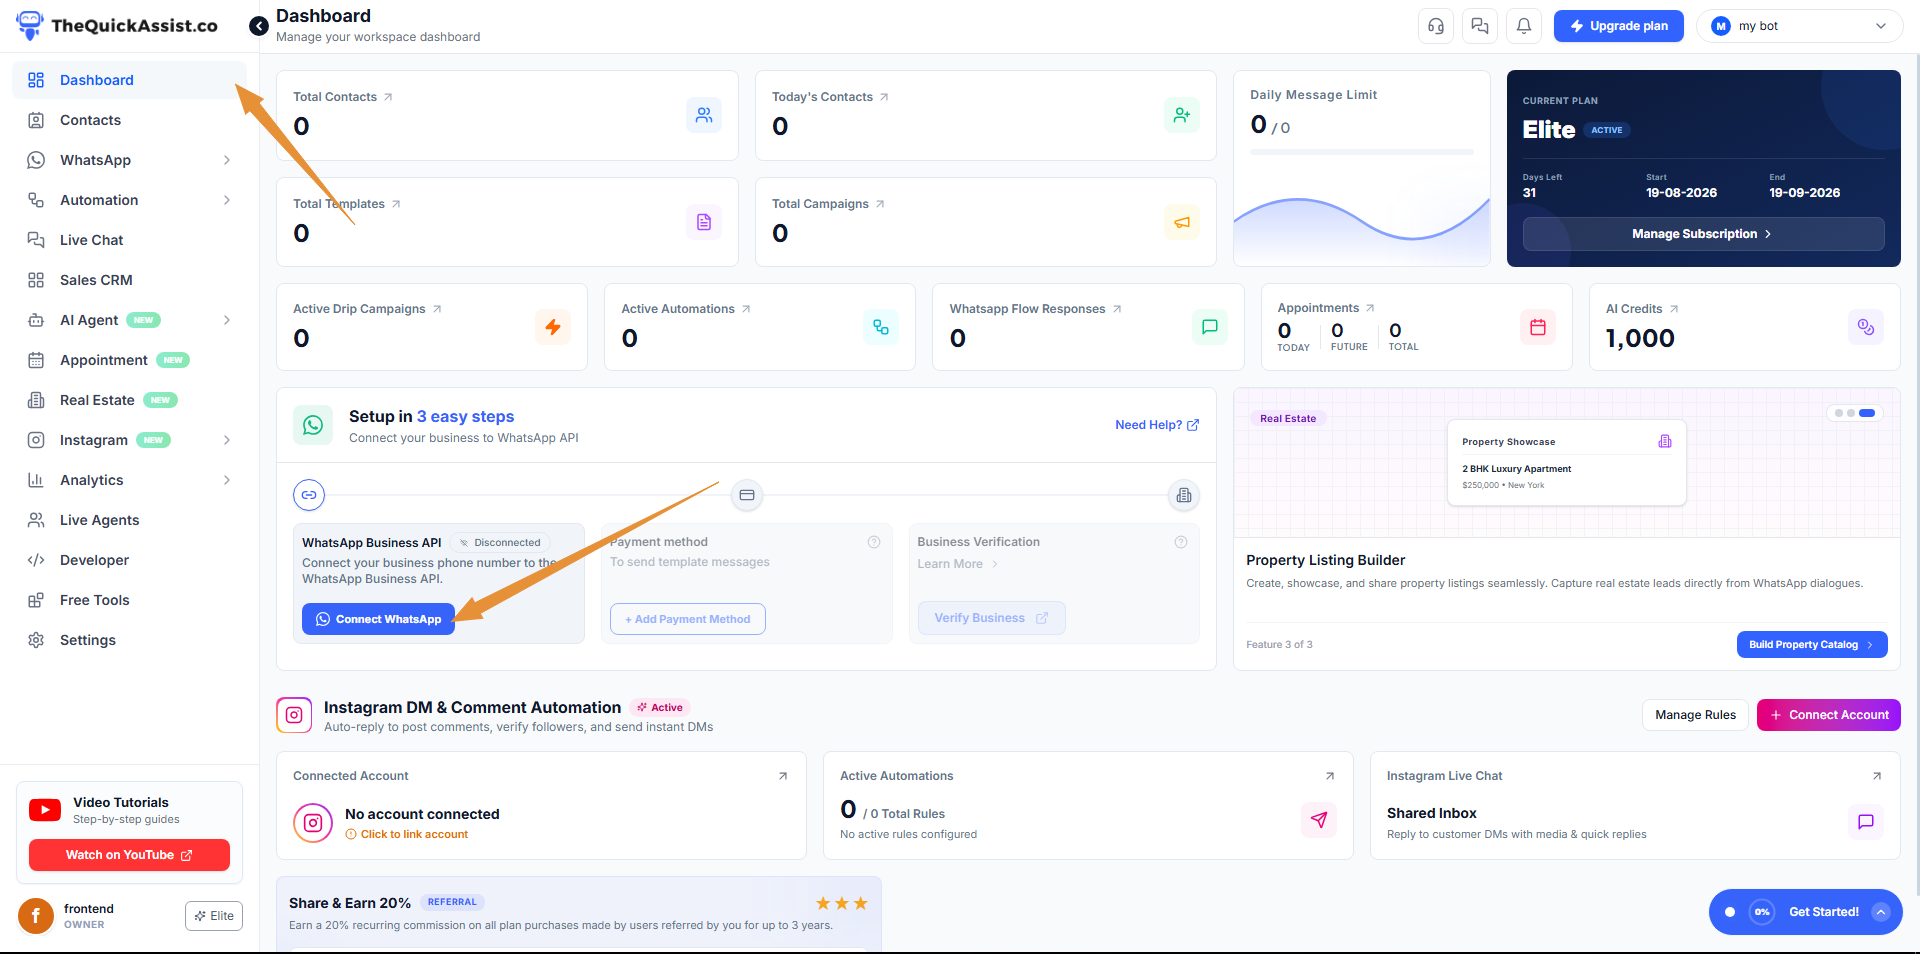Screen dimensions: 1920x954
Task: Open the Developer menu item
Action: [129, 560]
